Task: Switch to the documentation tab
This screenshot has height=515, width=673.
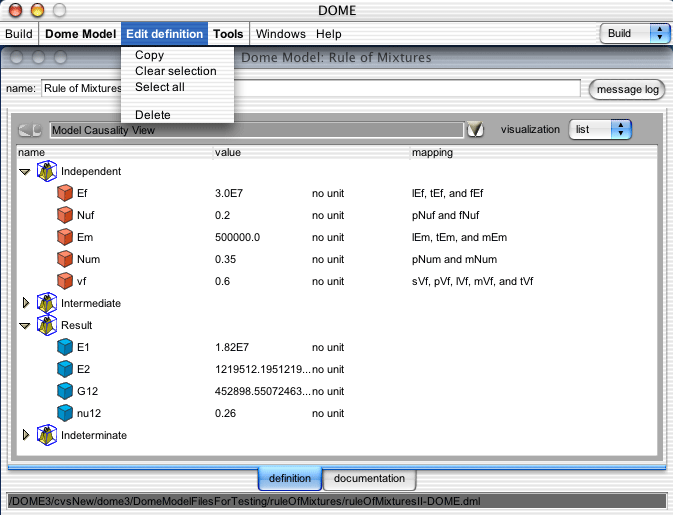Action: click(369, 479)
